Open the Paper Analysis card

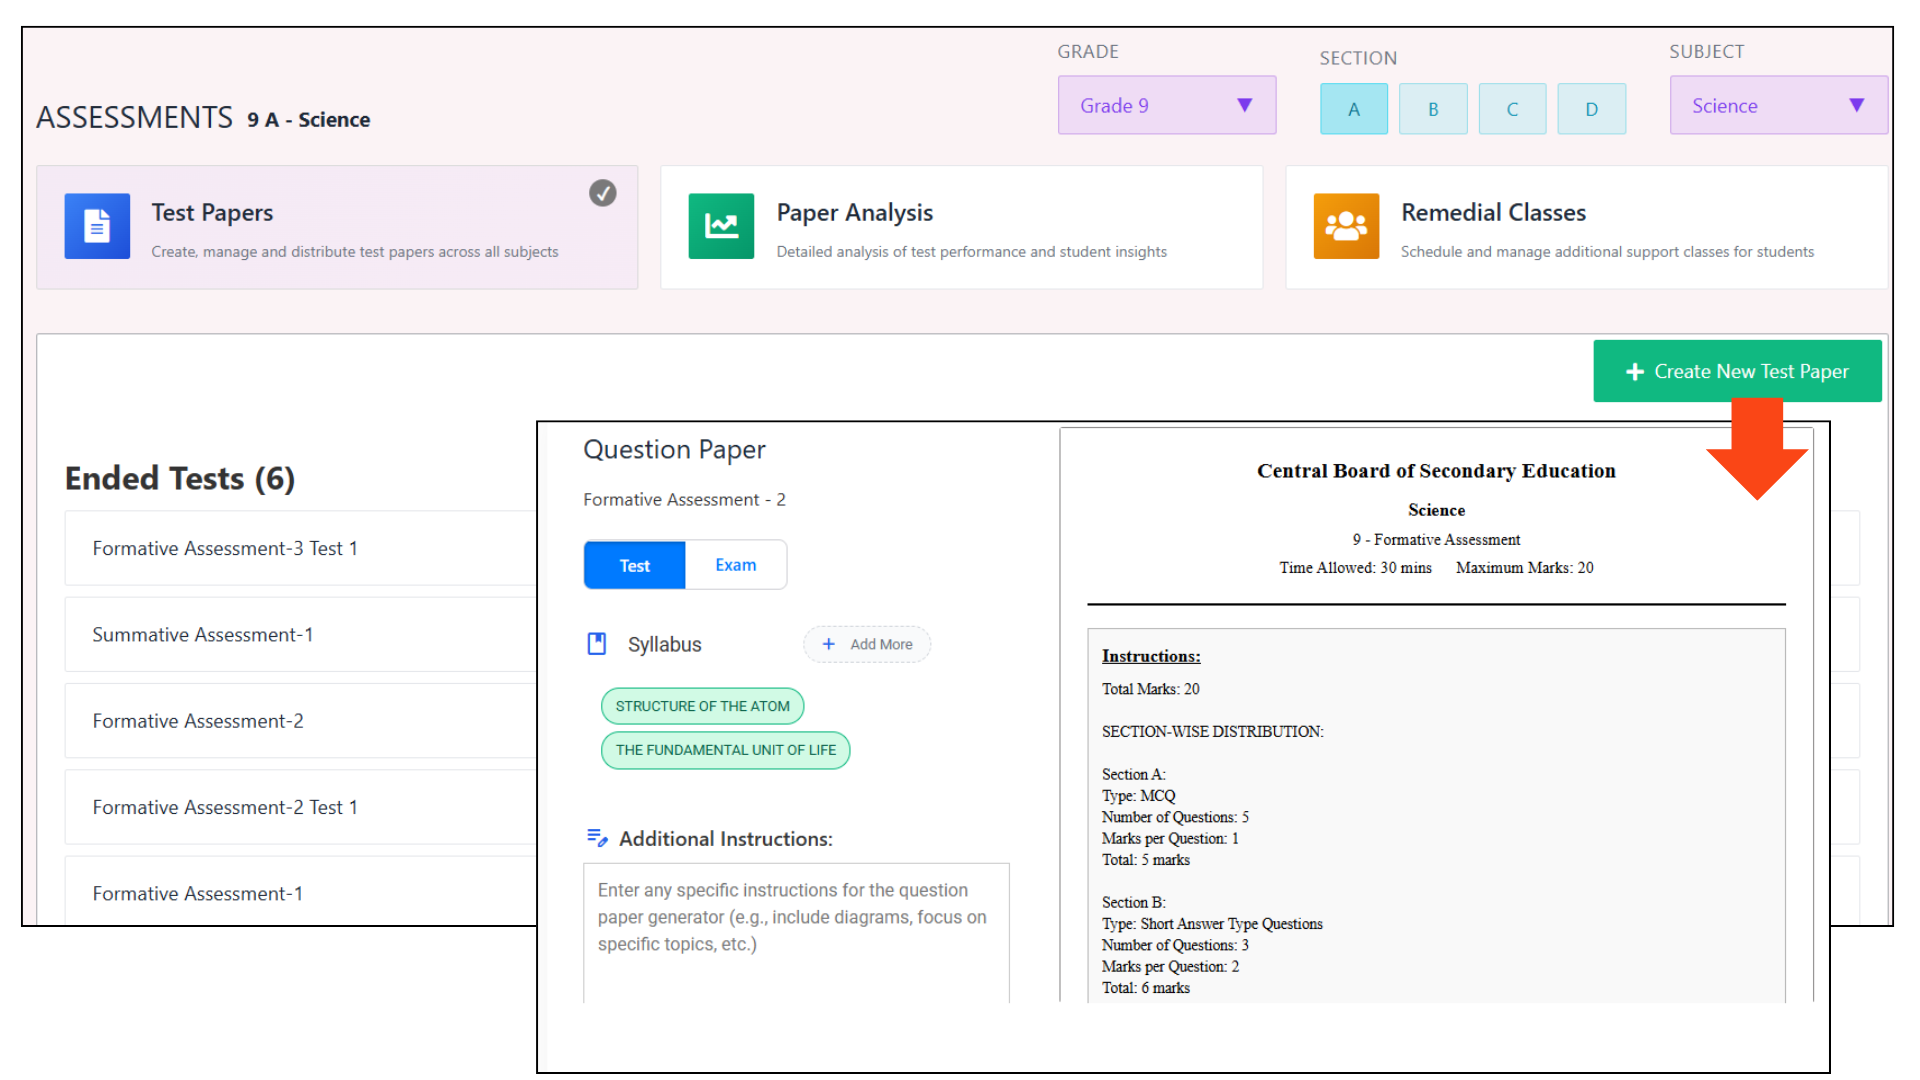(961, 228)
